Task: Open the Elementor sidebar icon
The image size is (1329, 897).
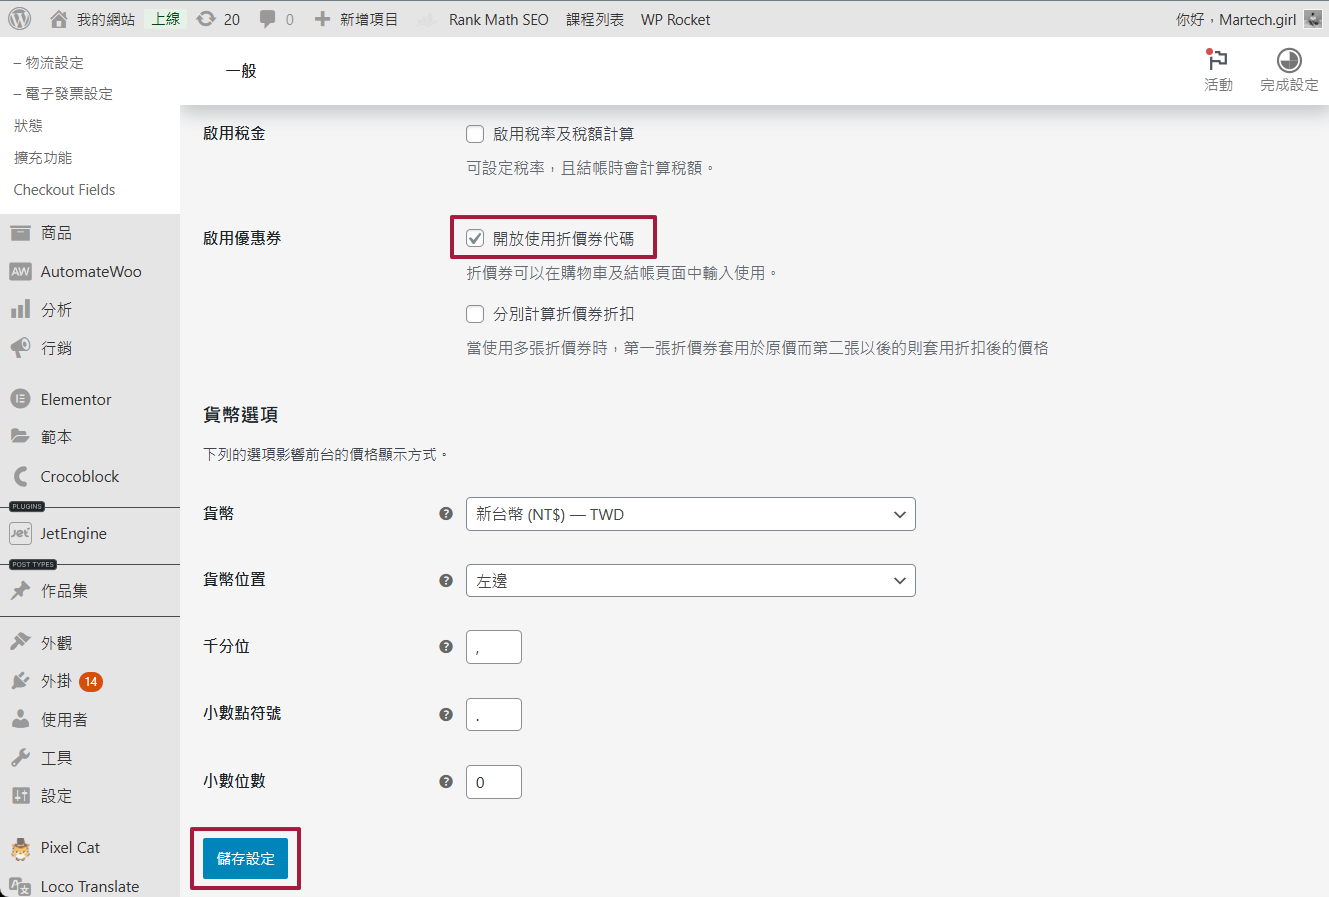Action: coord(20,399)
